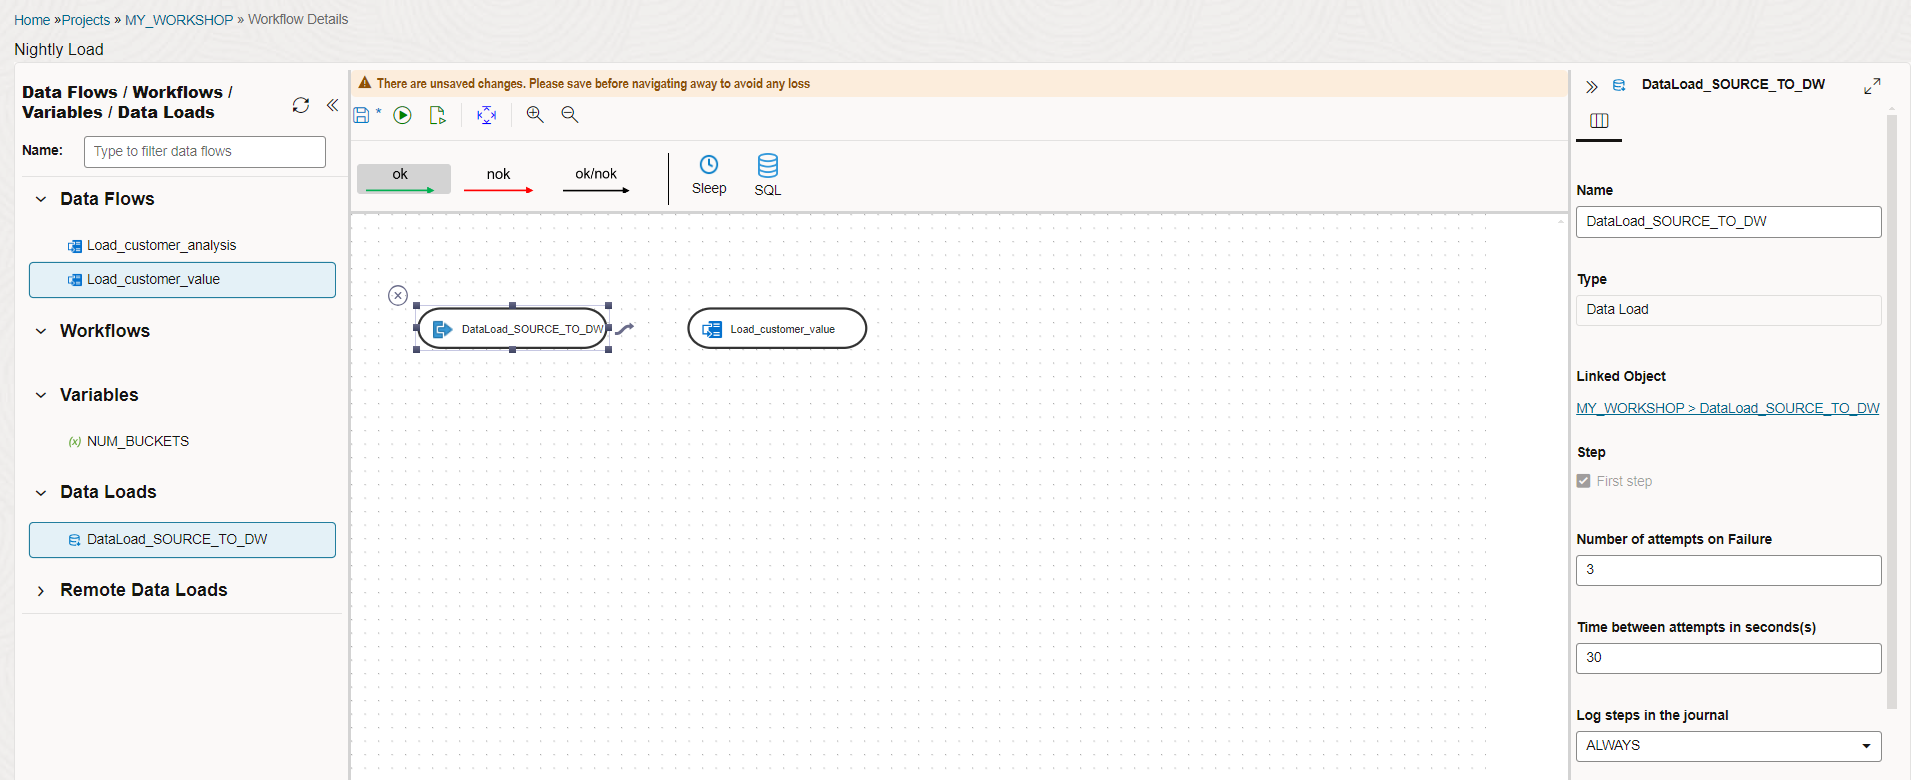Click the Remote Data Loads heading text

pos(144,590)
